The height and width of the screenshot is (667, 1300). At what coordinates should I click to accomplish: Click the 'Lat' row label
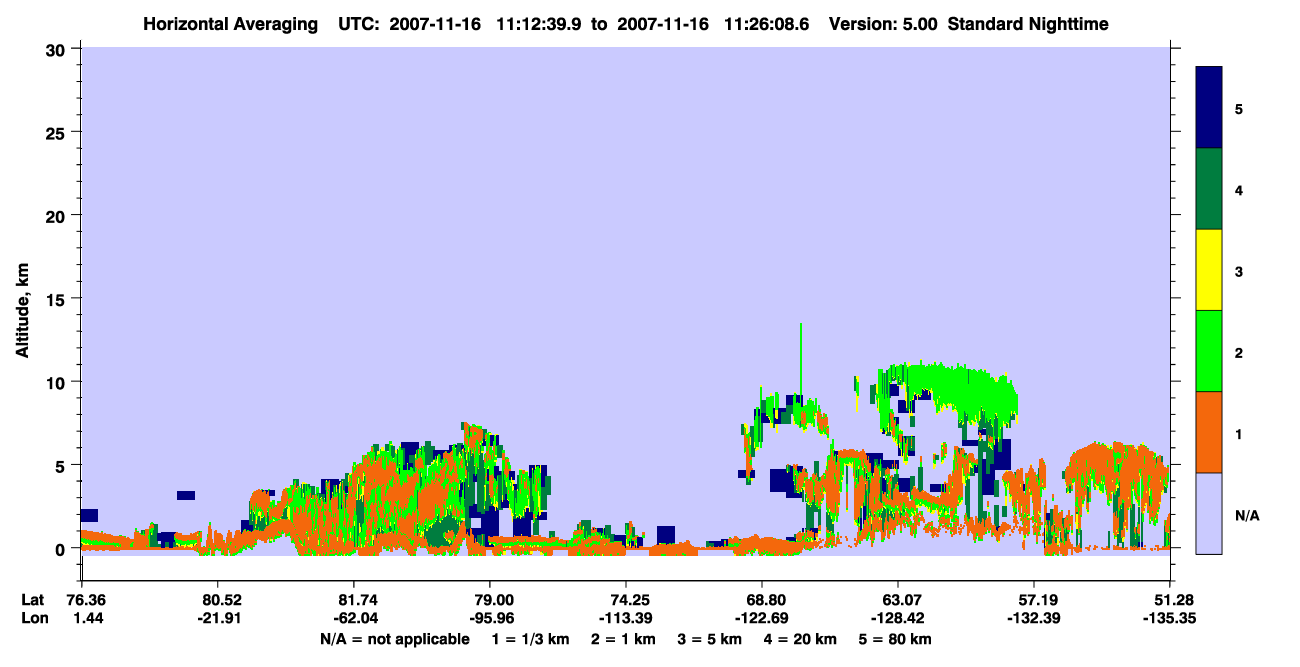point(32,600)
